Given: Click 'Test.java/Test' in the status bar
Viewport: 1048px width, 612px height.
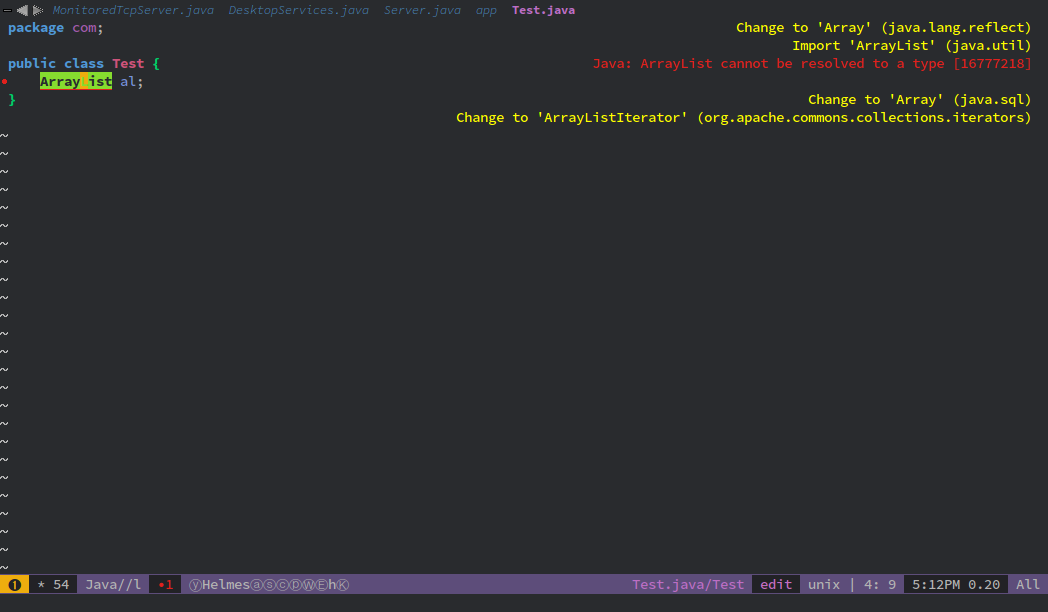Looking at the screenshot, I should pos(688,585).
